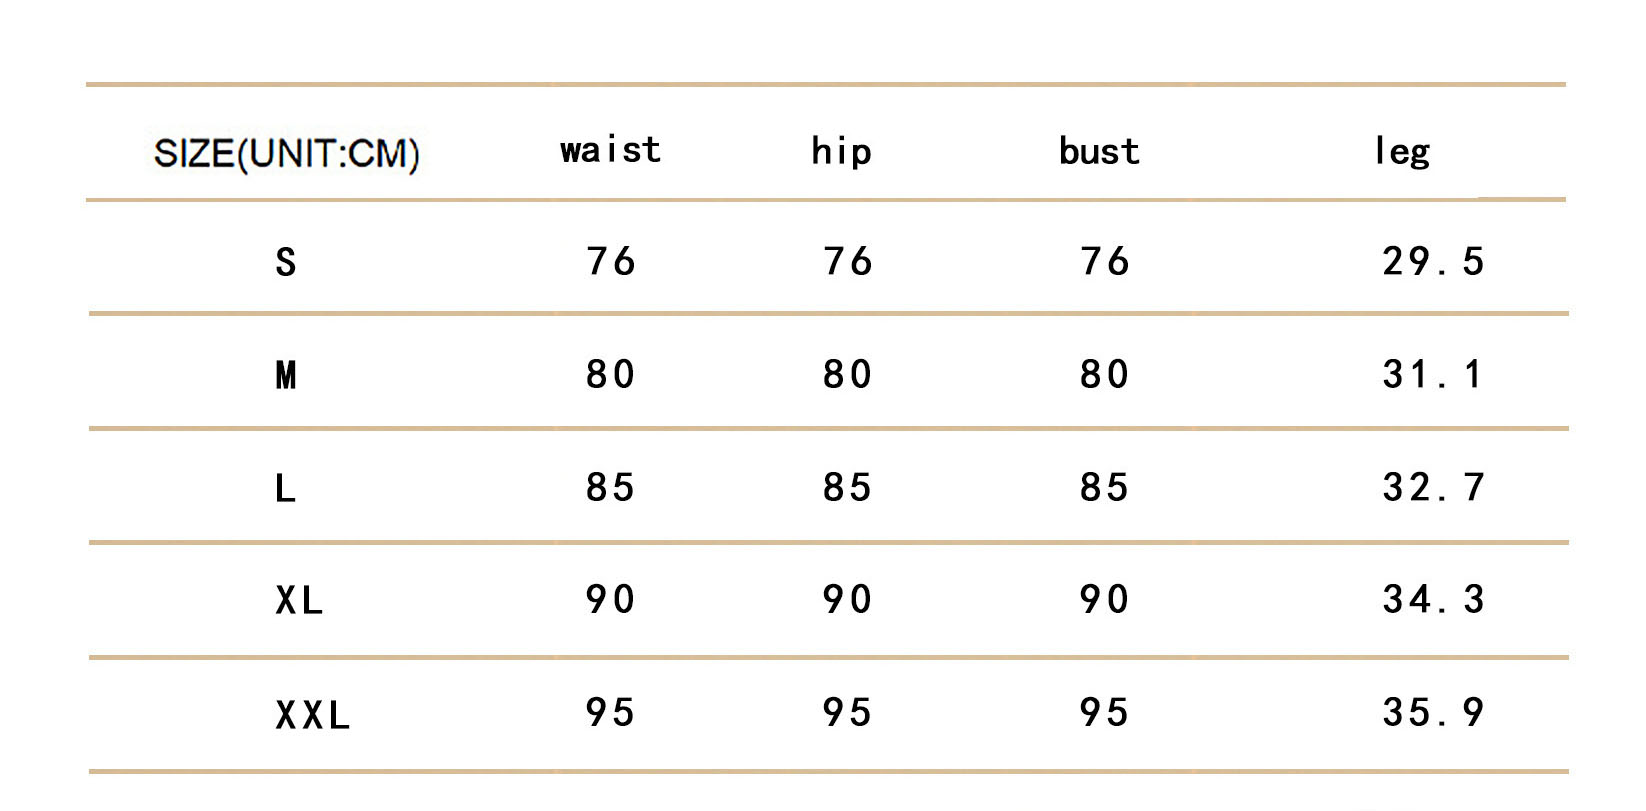Screen dimensions: 1646x811
Task: Click the XL size row label
Action: (x=299, y=601)
